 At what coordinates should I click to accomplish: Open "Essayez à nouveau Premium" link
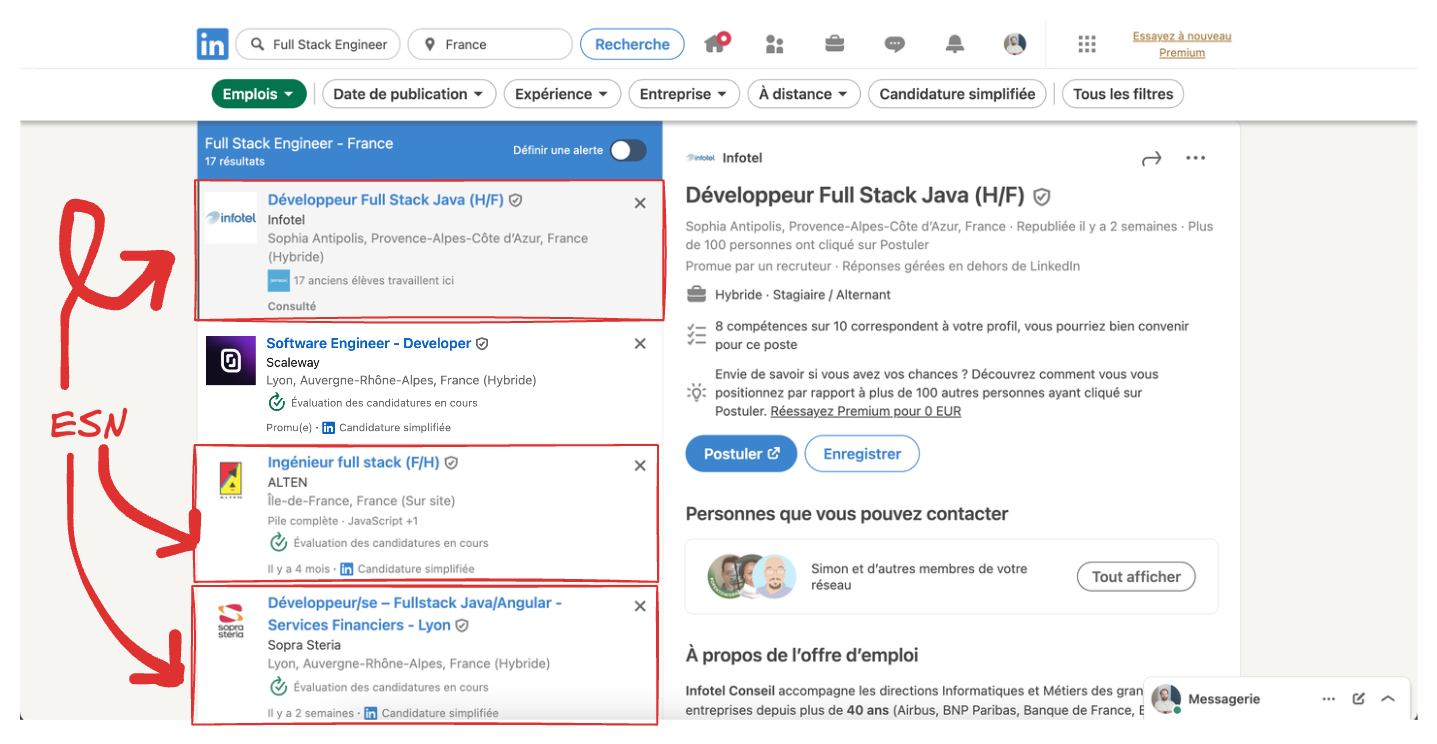tap(1182, 44)
